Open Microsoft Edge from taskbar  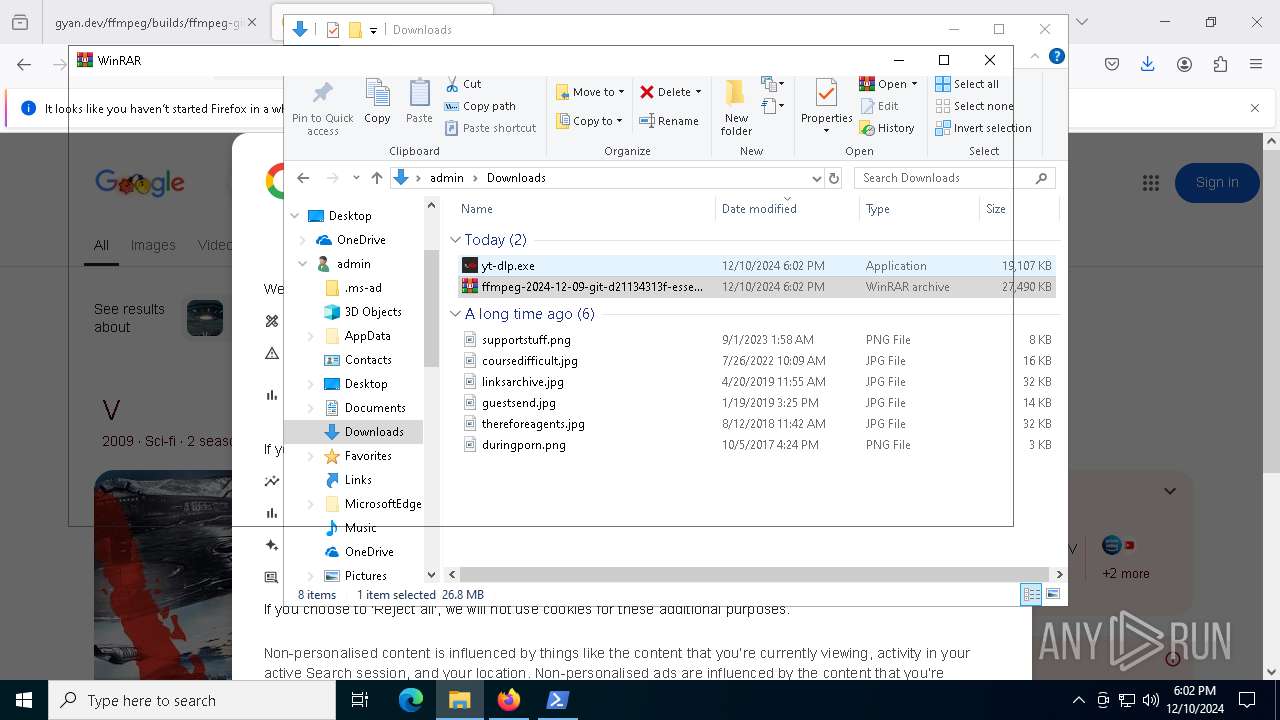pos(411,700)
